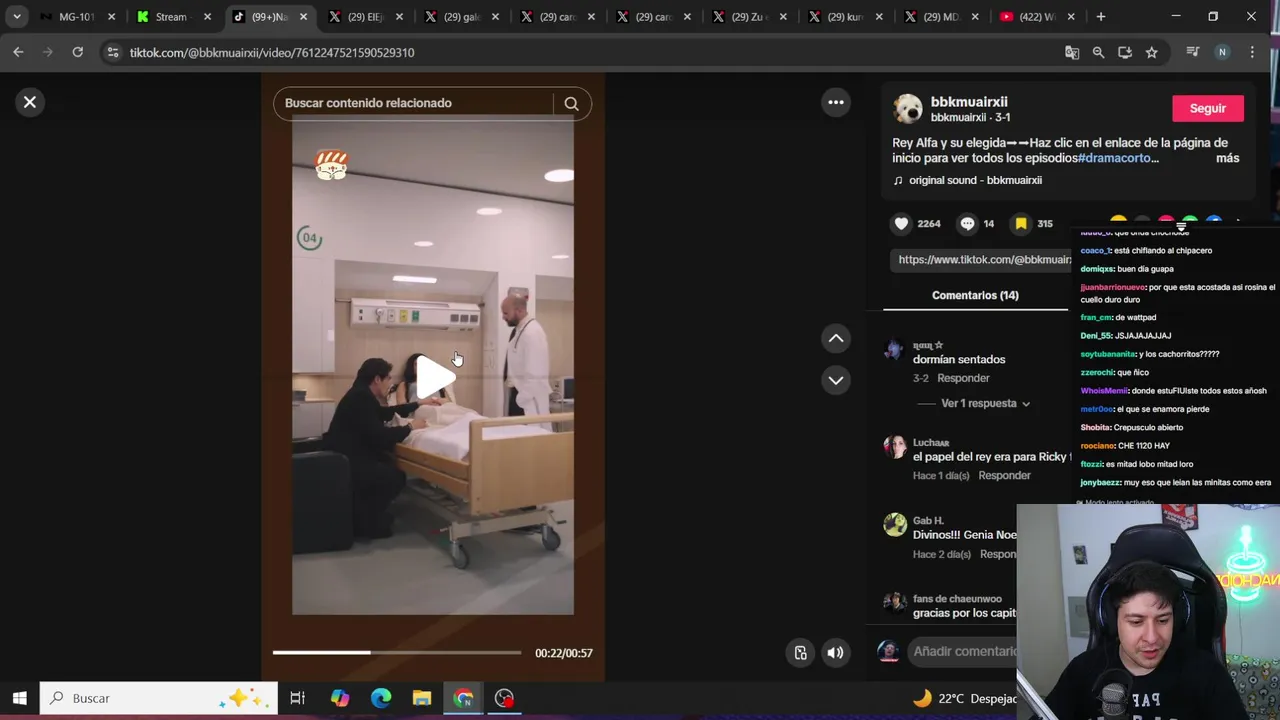Go to the next video arrow
This screenshot has width=1280, height=720.
[x=836, y=380]
